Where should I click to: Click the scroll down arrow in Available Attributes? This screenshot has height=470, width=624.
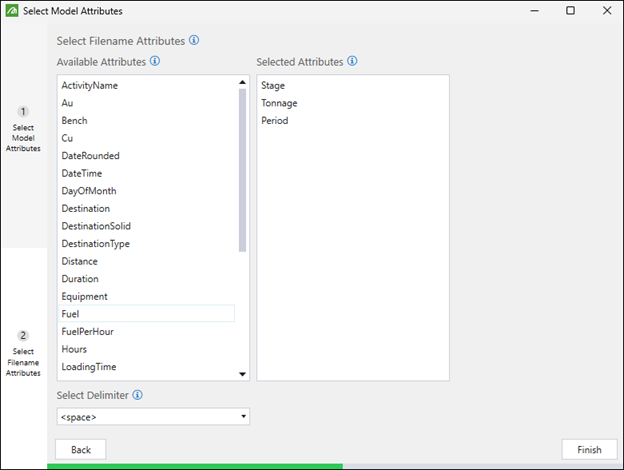click(x=242, y=374)
